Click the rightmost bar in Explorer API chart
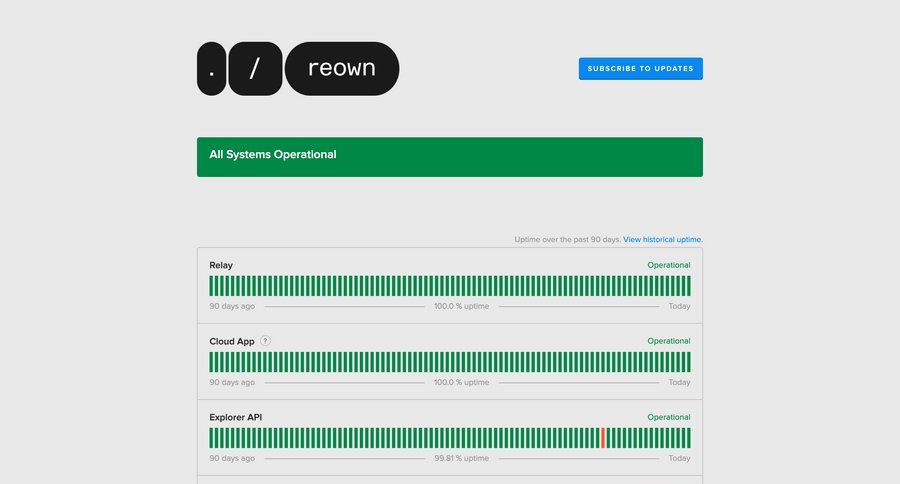This screenshot has width=900, height=484. (x=688, y=438)
